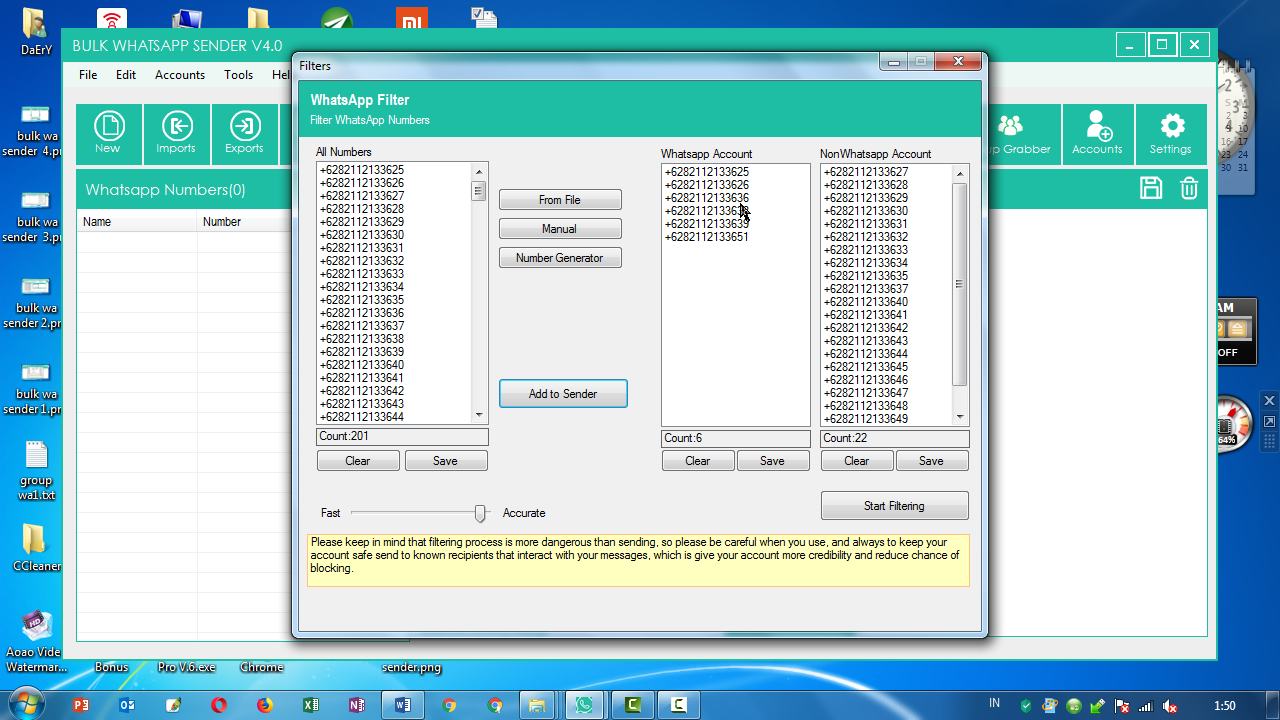This screenshot has height=720, width=1280.
Task: Click the trash icon of Whatsapp Numbers
Action: pos(1189,188)
